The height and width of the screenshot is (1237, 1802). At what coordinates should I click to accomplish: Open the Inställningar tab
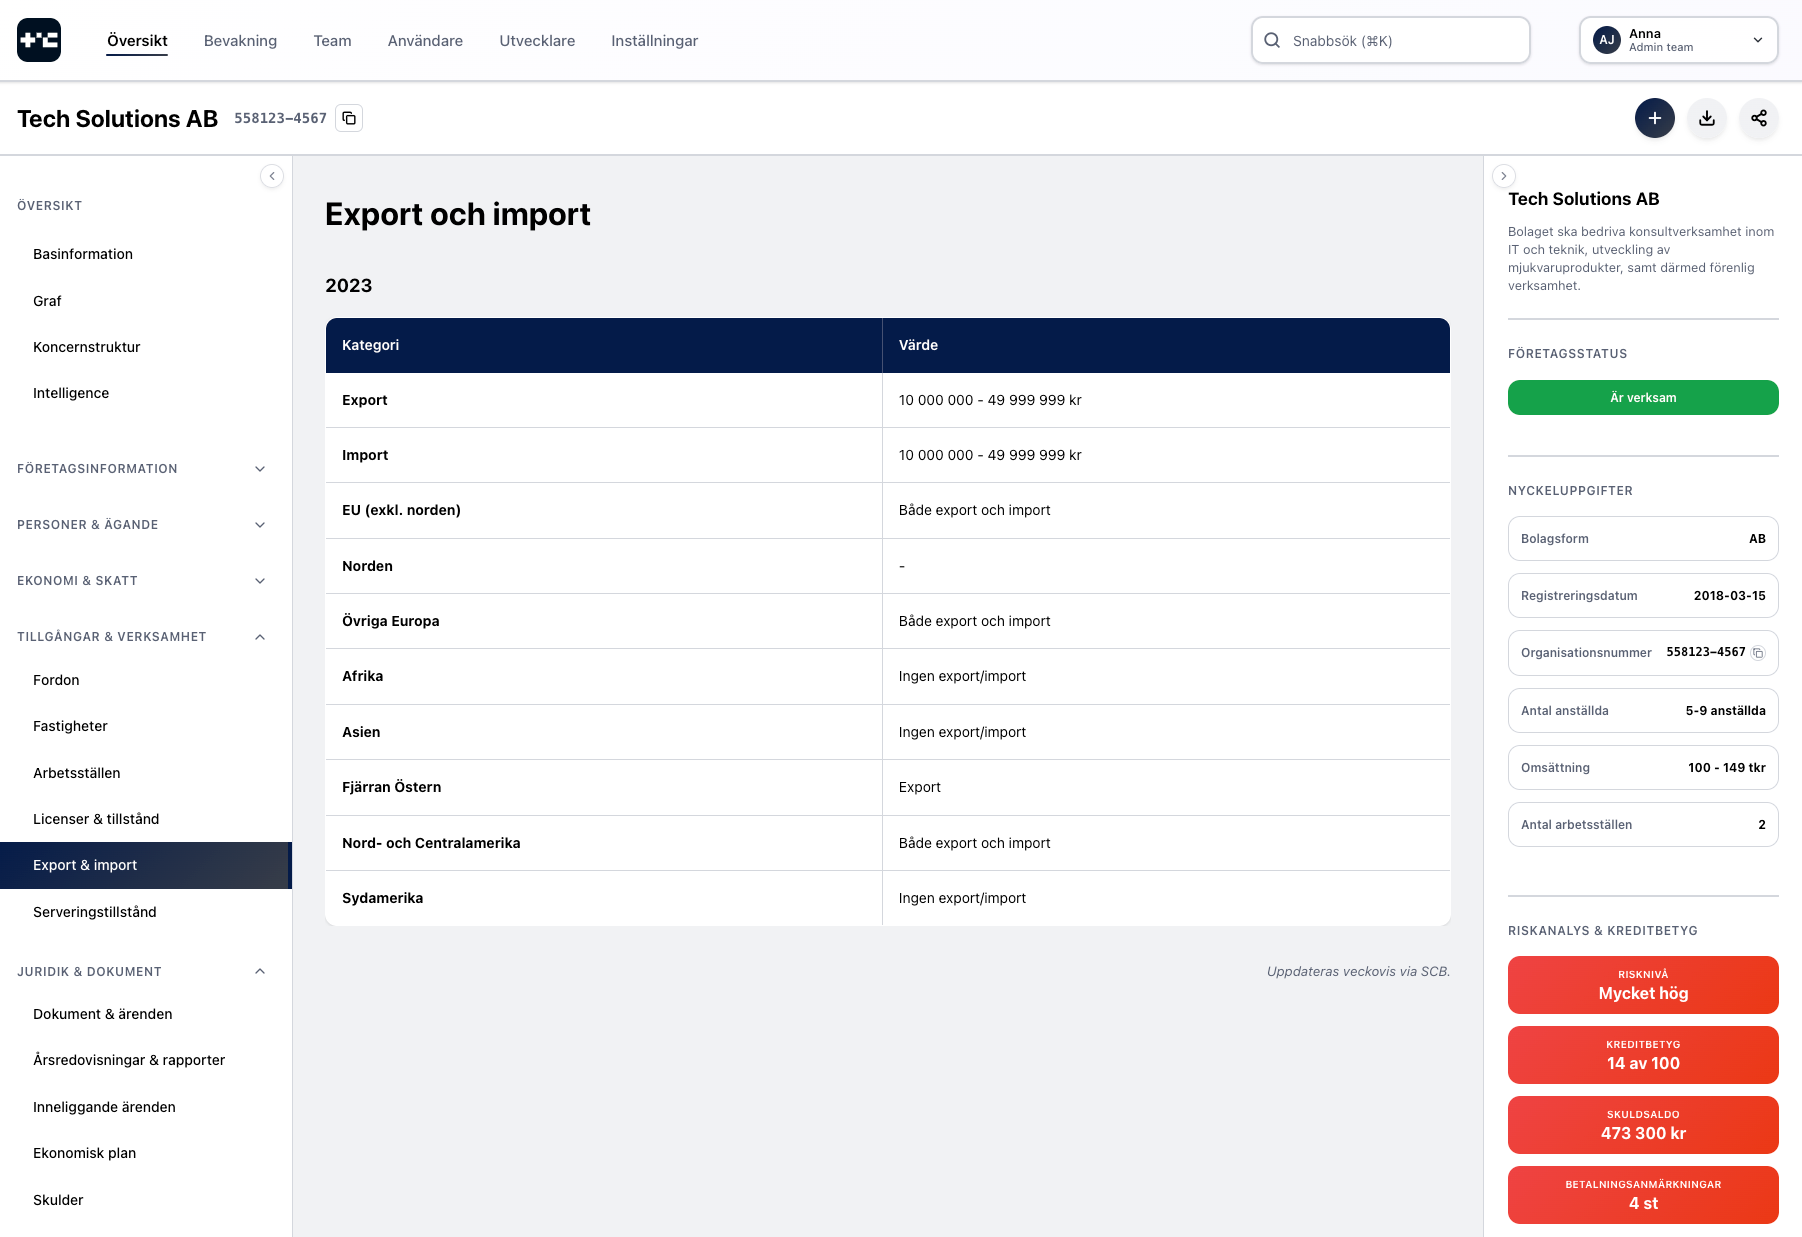[x=654, y=41]
